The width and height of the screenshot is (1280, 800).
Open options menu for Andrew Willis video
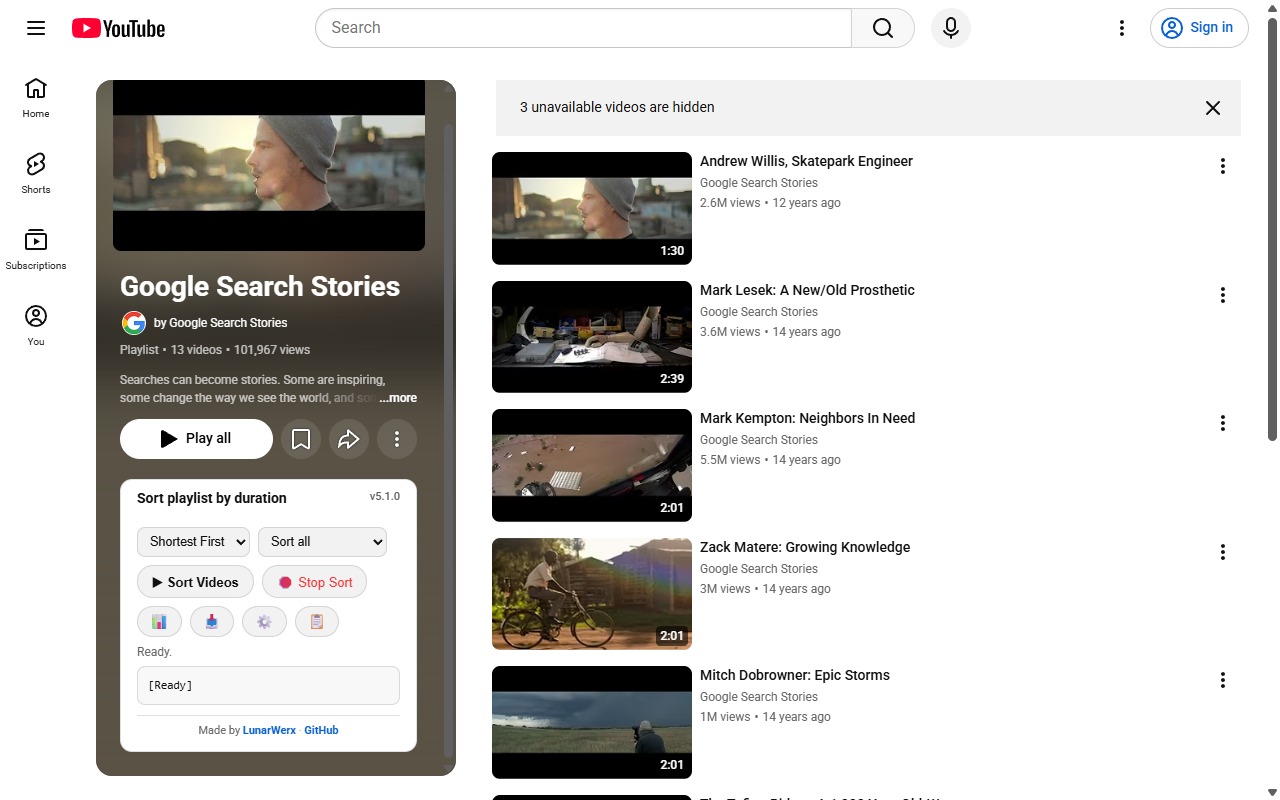point(1222,166)
